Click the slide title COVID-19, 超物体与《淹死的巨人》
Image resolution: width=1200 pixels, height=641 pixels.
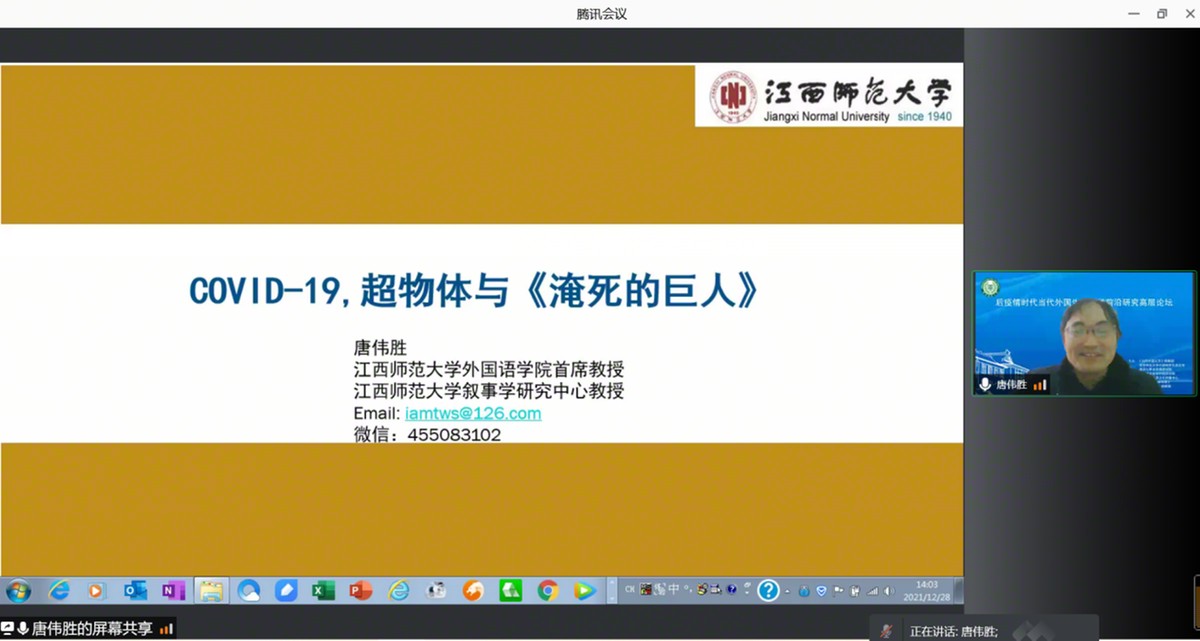pos(475,290)
